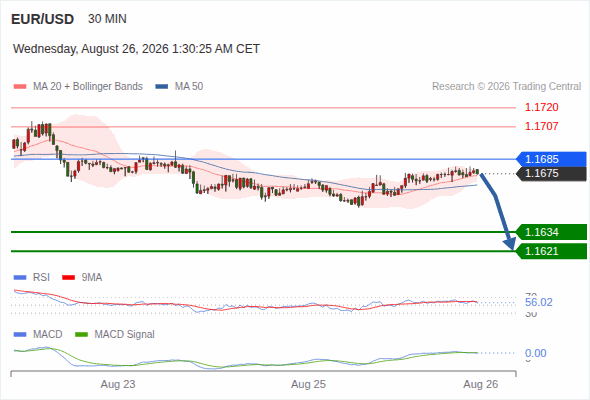590x400 pixels.
Task: Click the Aug 23 time axis label
Action: [118, 384]
